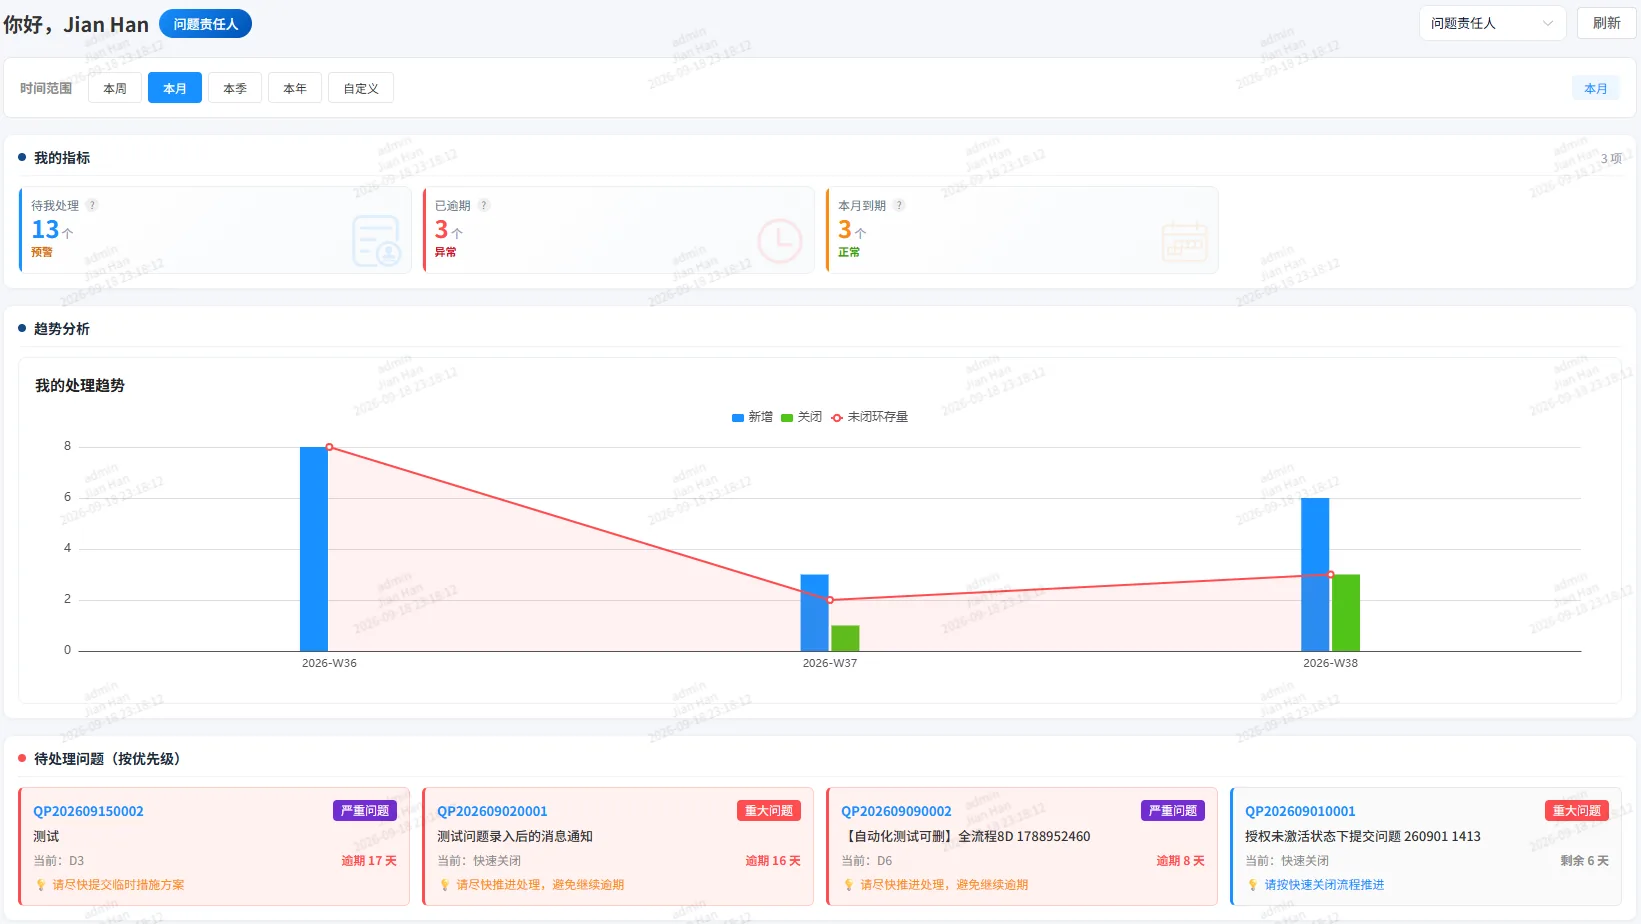Click the clock icon in 已逾期 card

coord(780,241)
